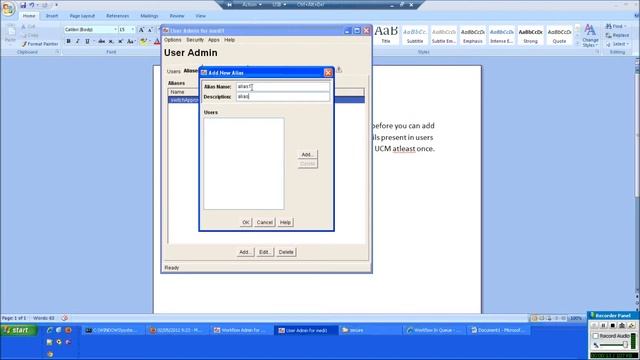Apply subscript formatting in Word ribbon

click(x=111, y=41)
